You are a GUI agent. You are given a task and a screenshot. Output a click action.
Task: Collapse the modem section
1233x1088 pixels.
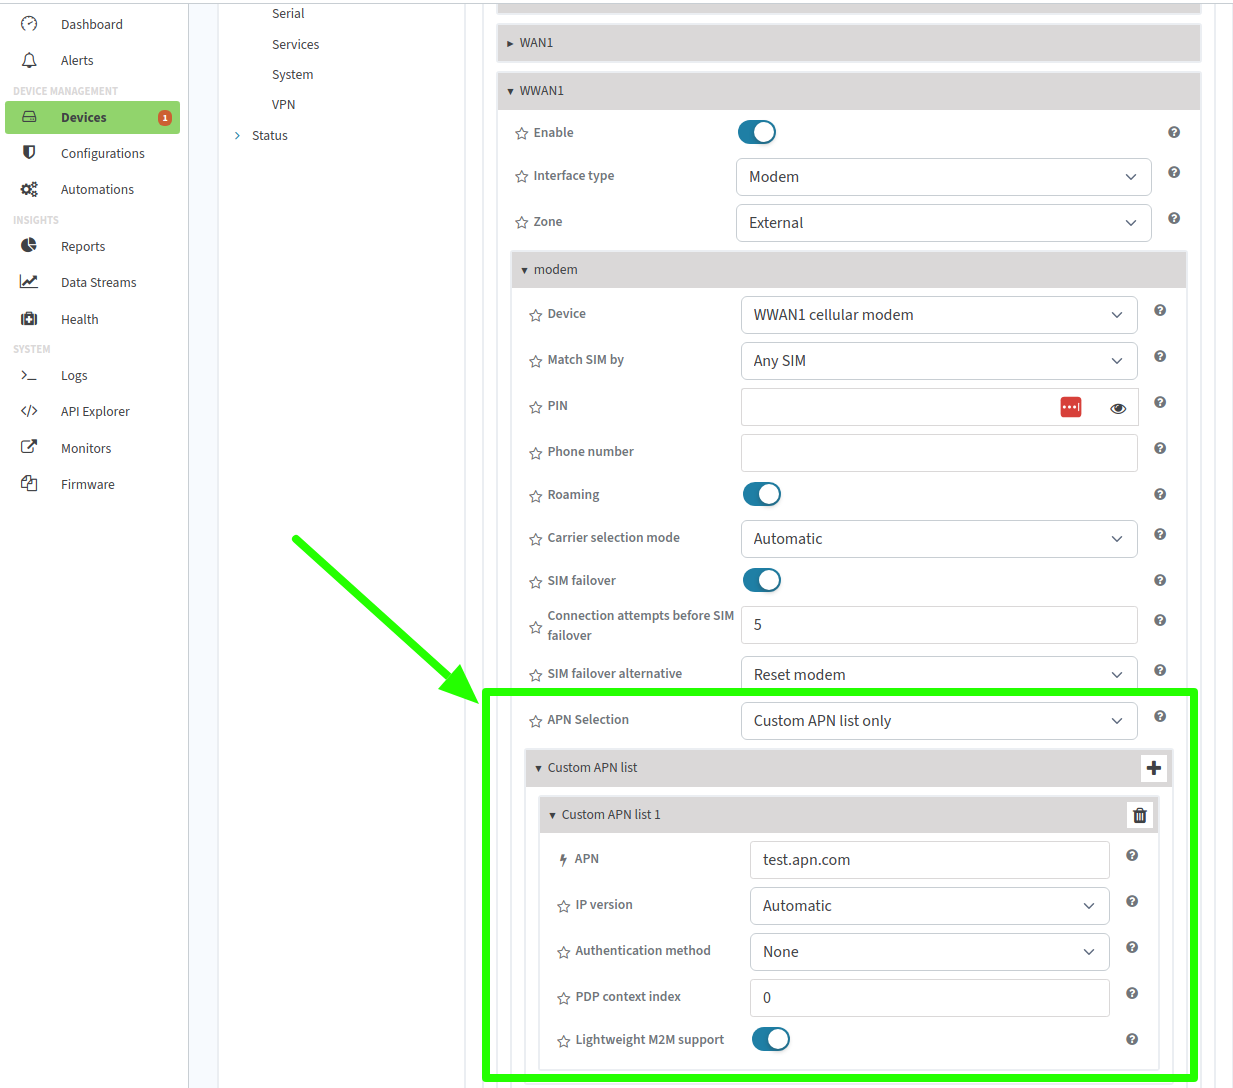pyautogui.click(x=848, y=270)
